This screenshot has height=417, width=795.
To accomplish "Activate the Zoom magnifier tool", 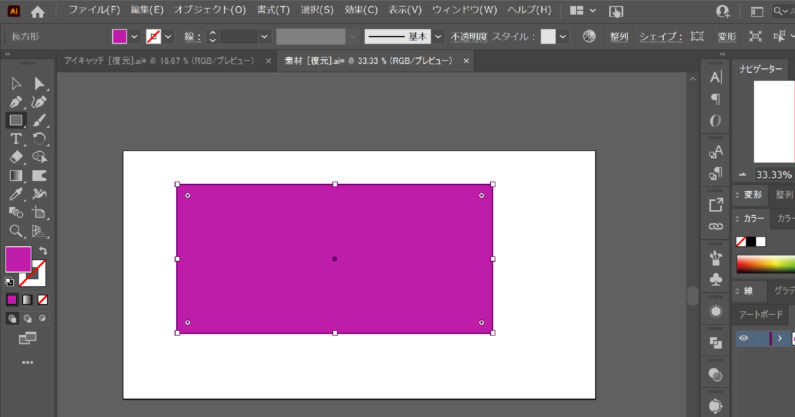I will pos(16,231).
